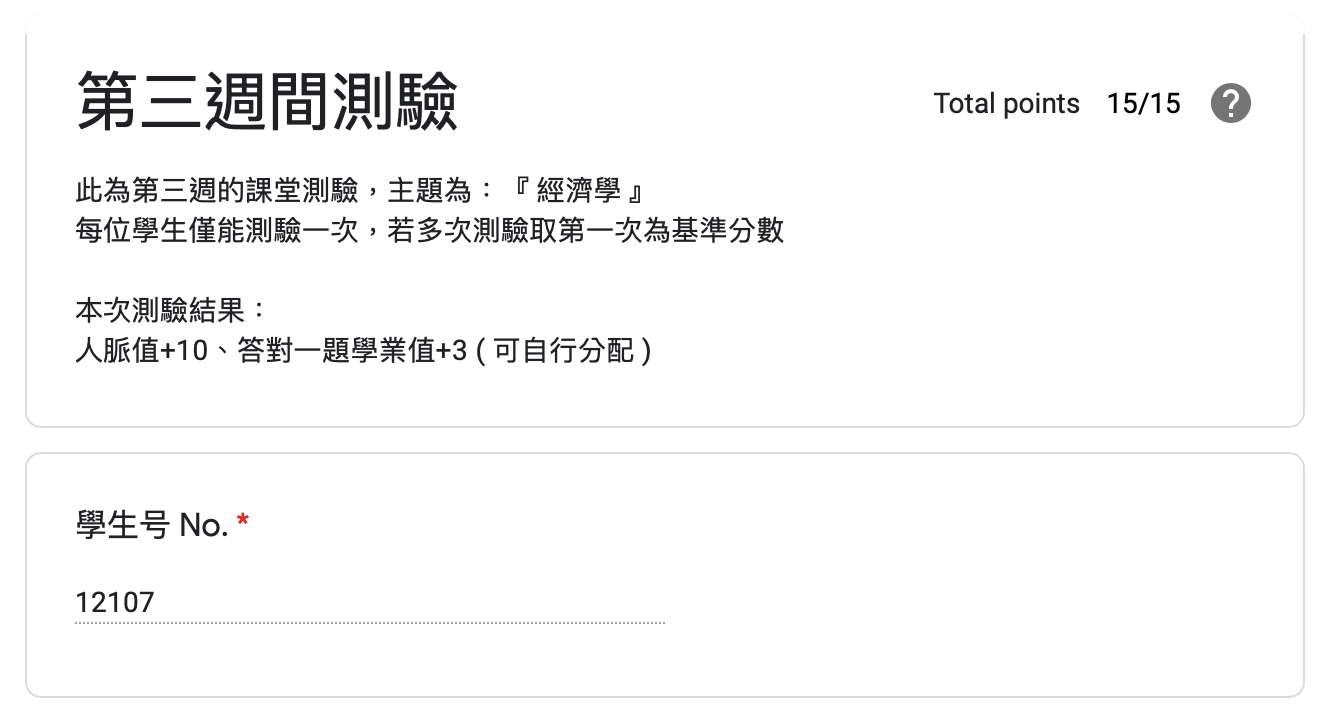Screen dimensions: 1330x714
Task: Click the dotted underline below 12107
Action: tap(370, 623)
